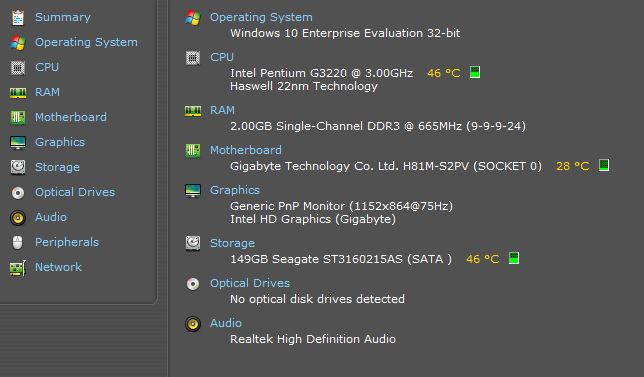This screenshot has height=377, width=644.
Task: Open Peripherals section from sidebar
Action: (67, 242)
